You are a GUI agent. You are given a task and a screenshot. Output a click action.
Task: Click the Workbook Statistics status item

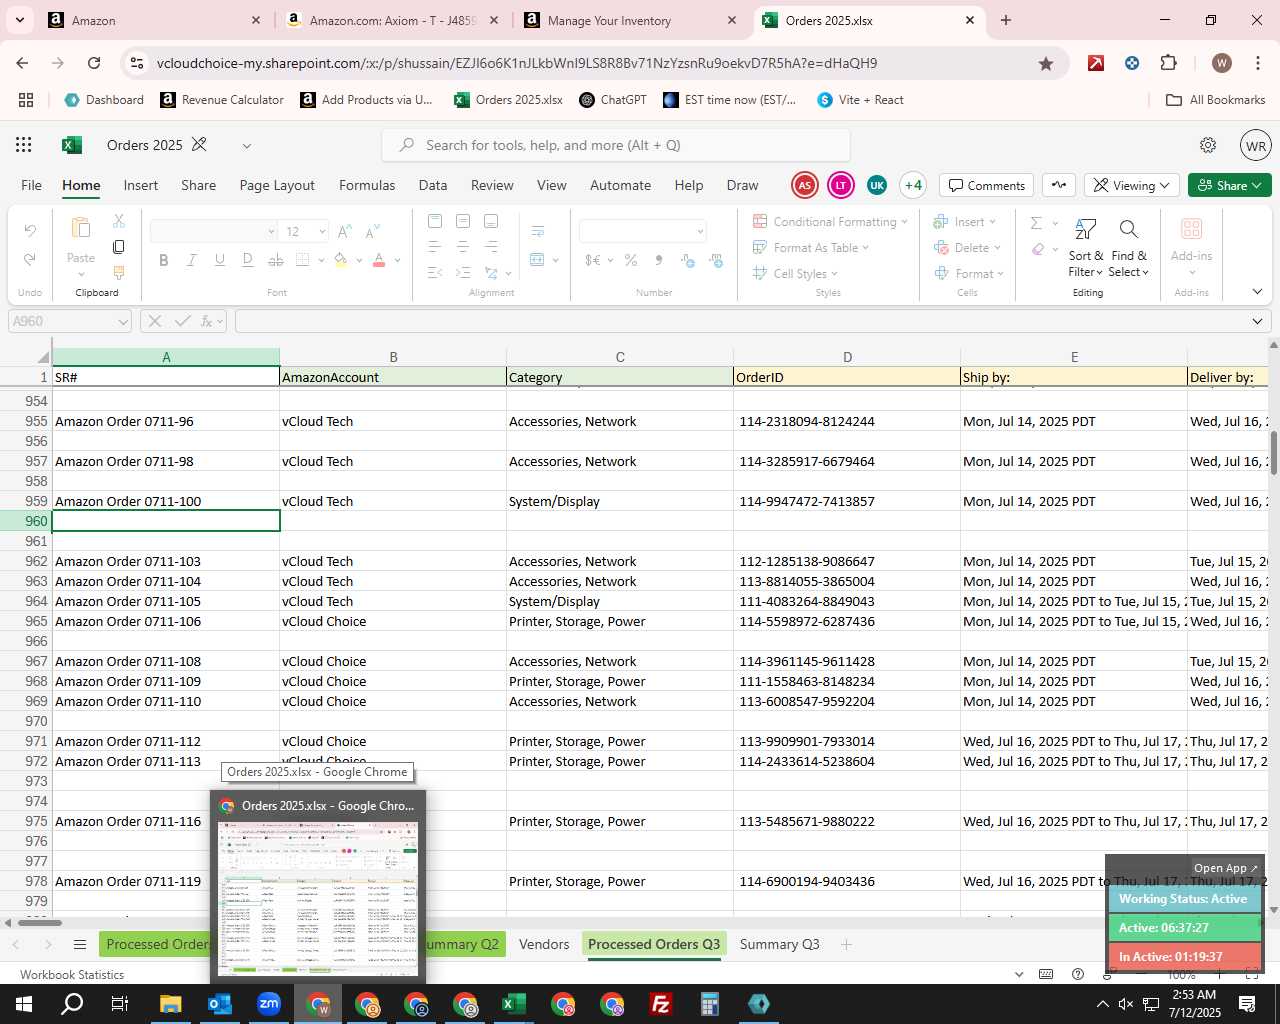[72, 974]
